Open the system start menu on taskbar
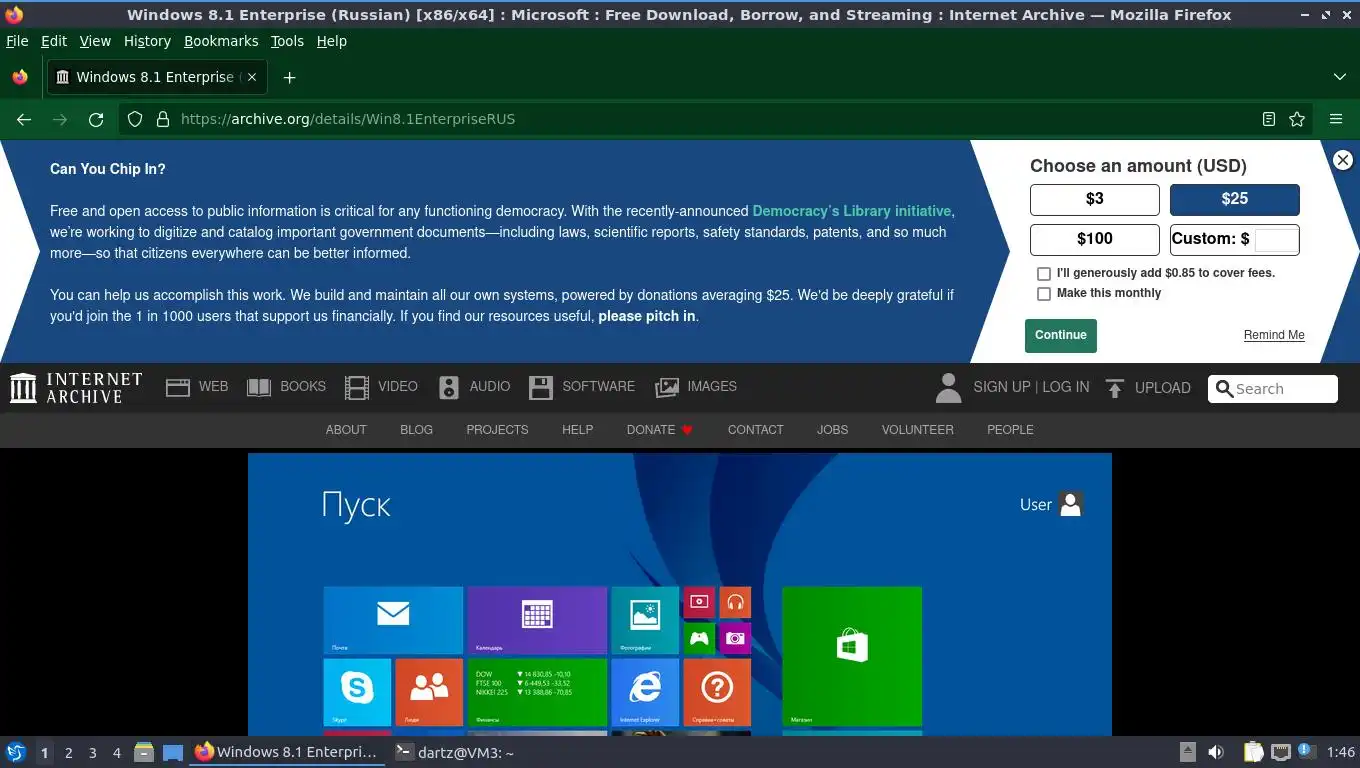 point(16,752)
